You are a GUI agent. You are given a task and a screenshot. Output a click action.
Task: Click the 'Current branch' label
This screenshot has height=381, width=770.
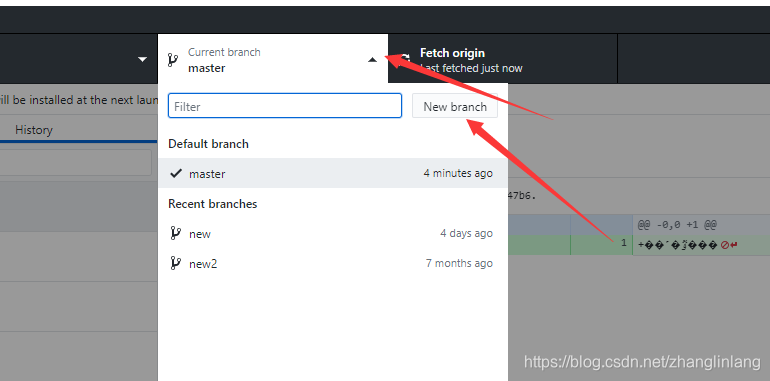click(224, 52)
